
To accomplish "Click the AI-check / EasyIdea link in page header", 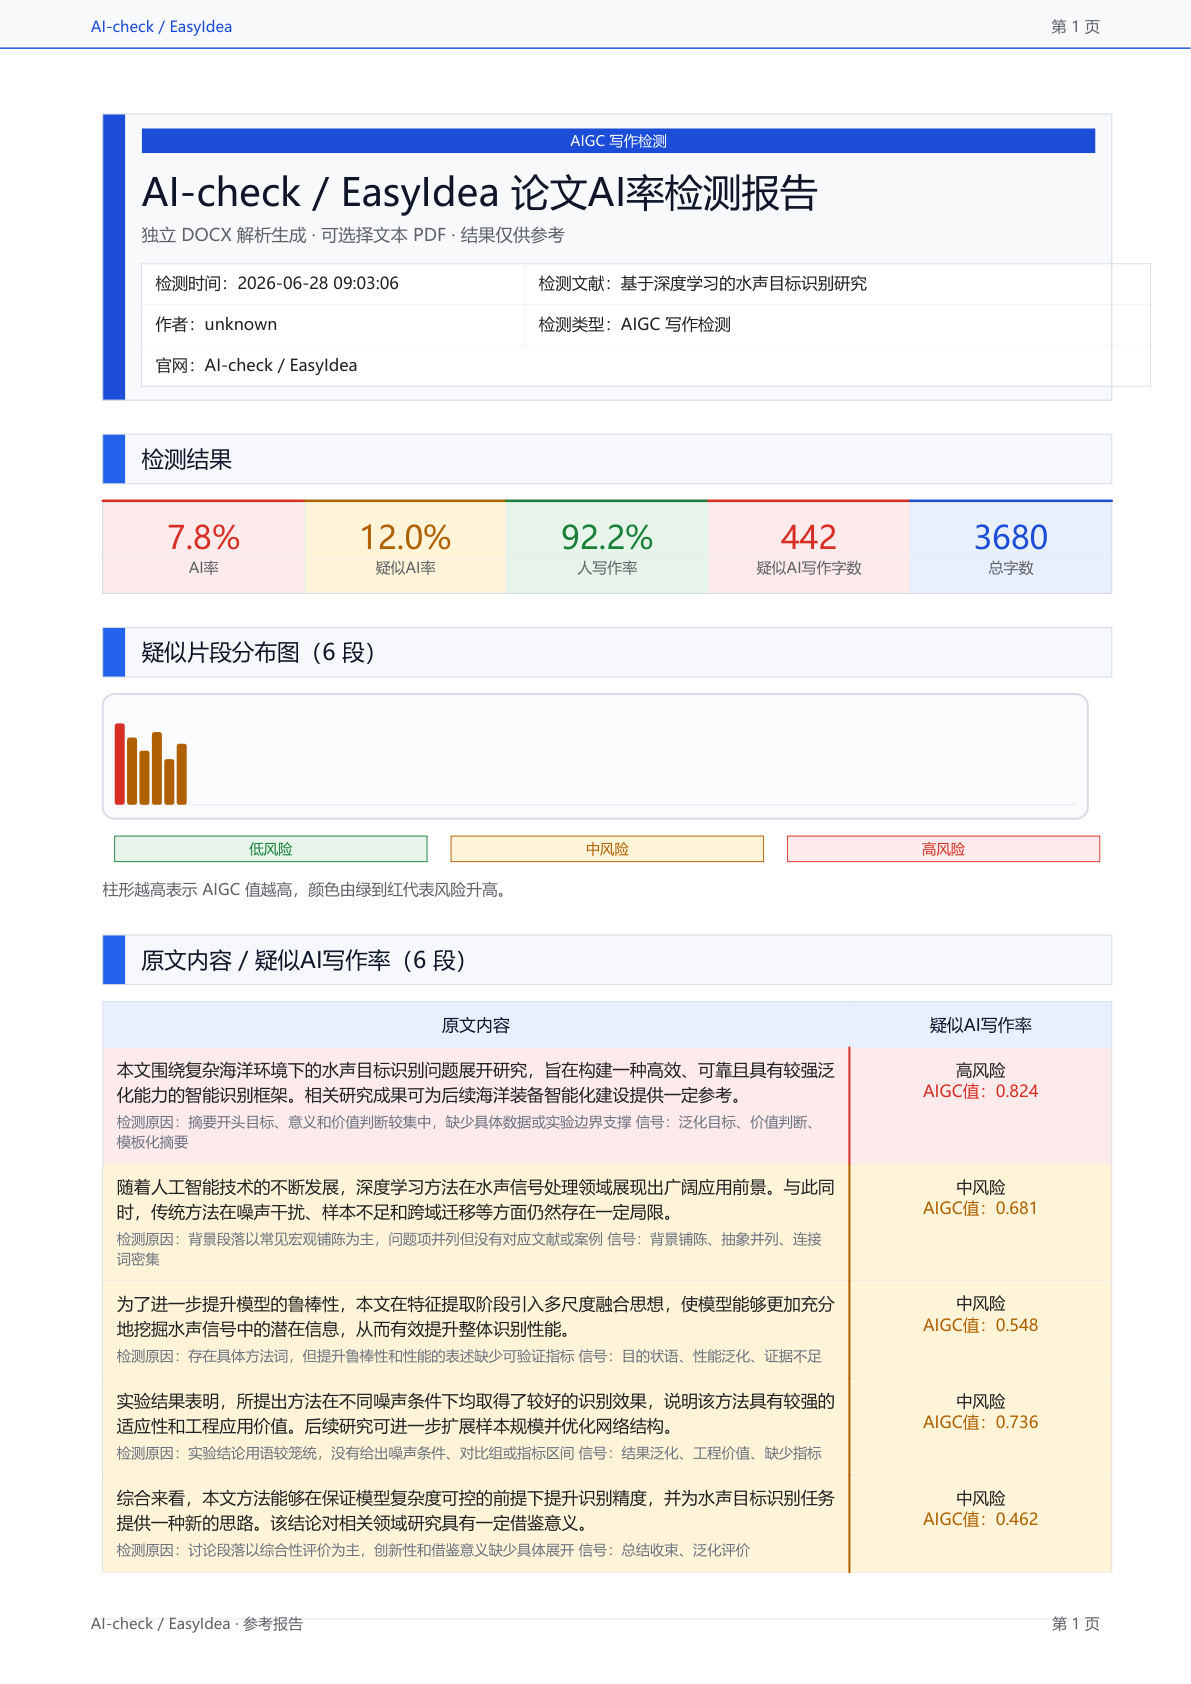I will (161, 27).
